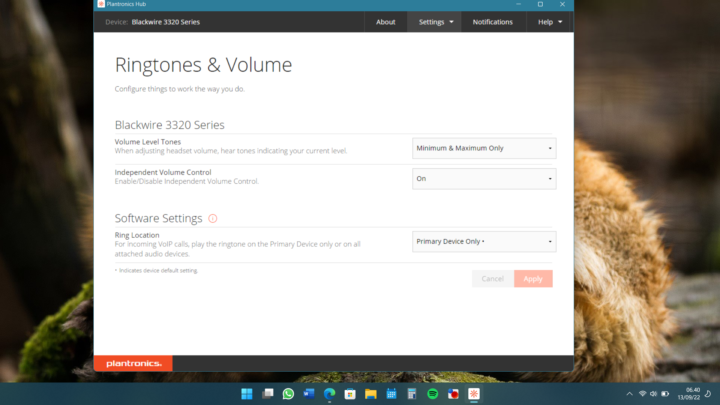Open Spotify from the taskbar
This screenshot has height=405, width=720.
[433, 394]
